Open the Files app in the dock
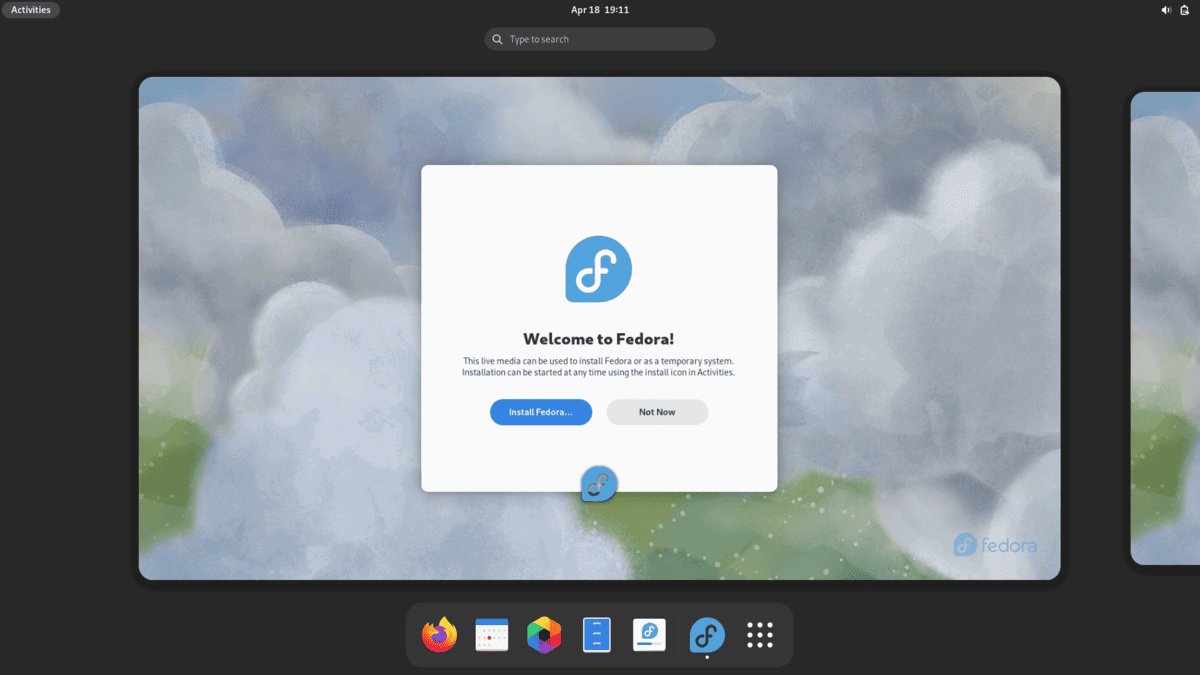Image resolution: width=1200 pixels, height=675 pixels. coord(597,635)
